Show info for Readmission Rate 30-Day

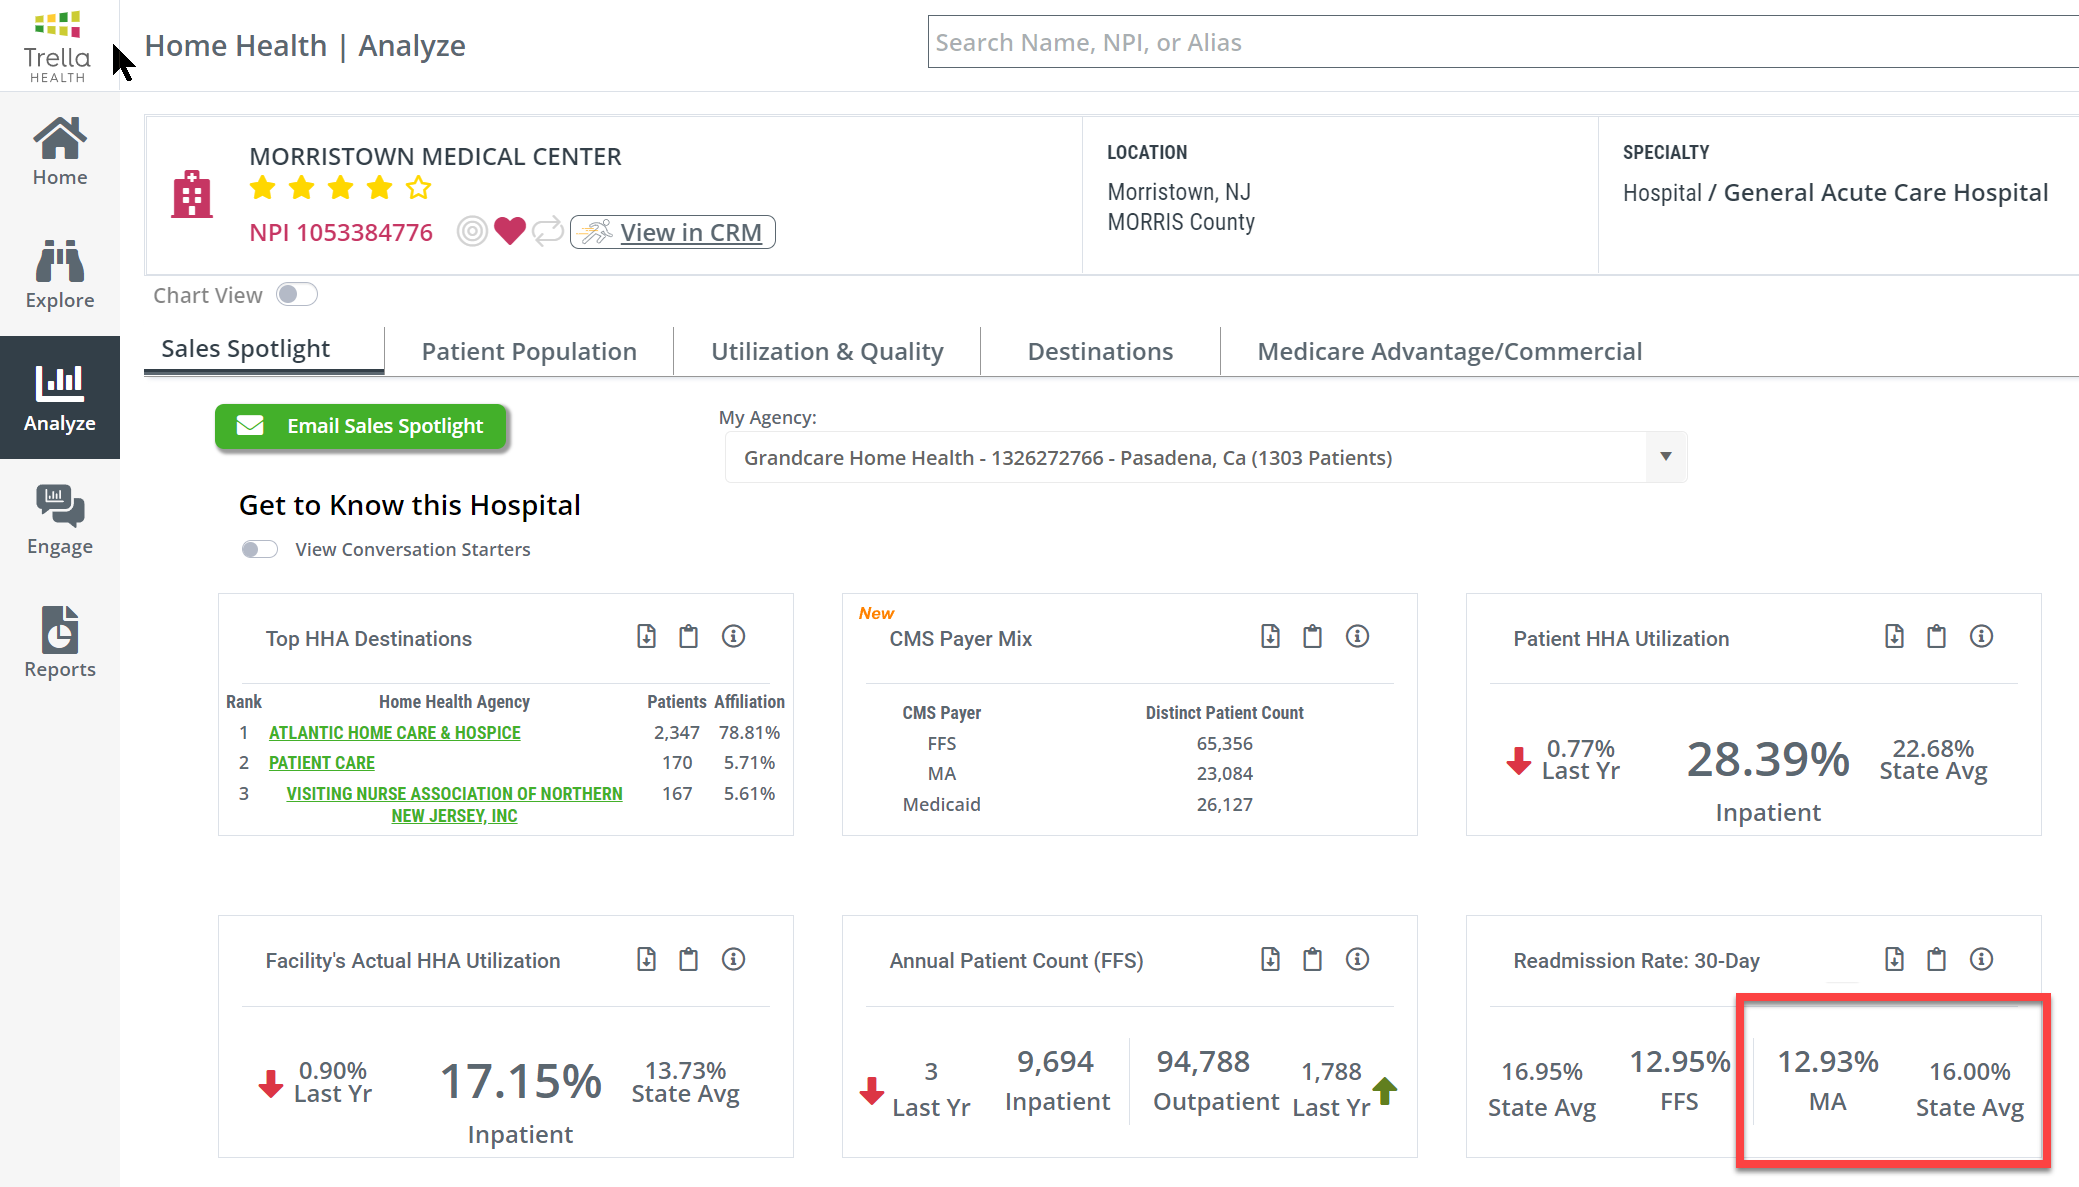[1982, 960]
